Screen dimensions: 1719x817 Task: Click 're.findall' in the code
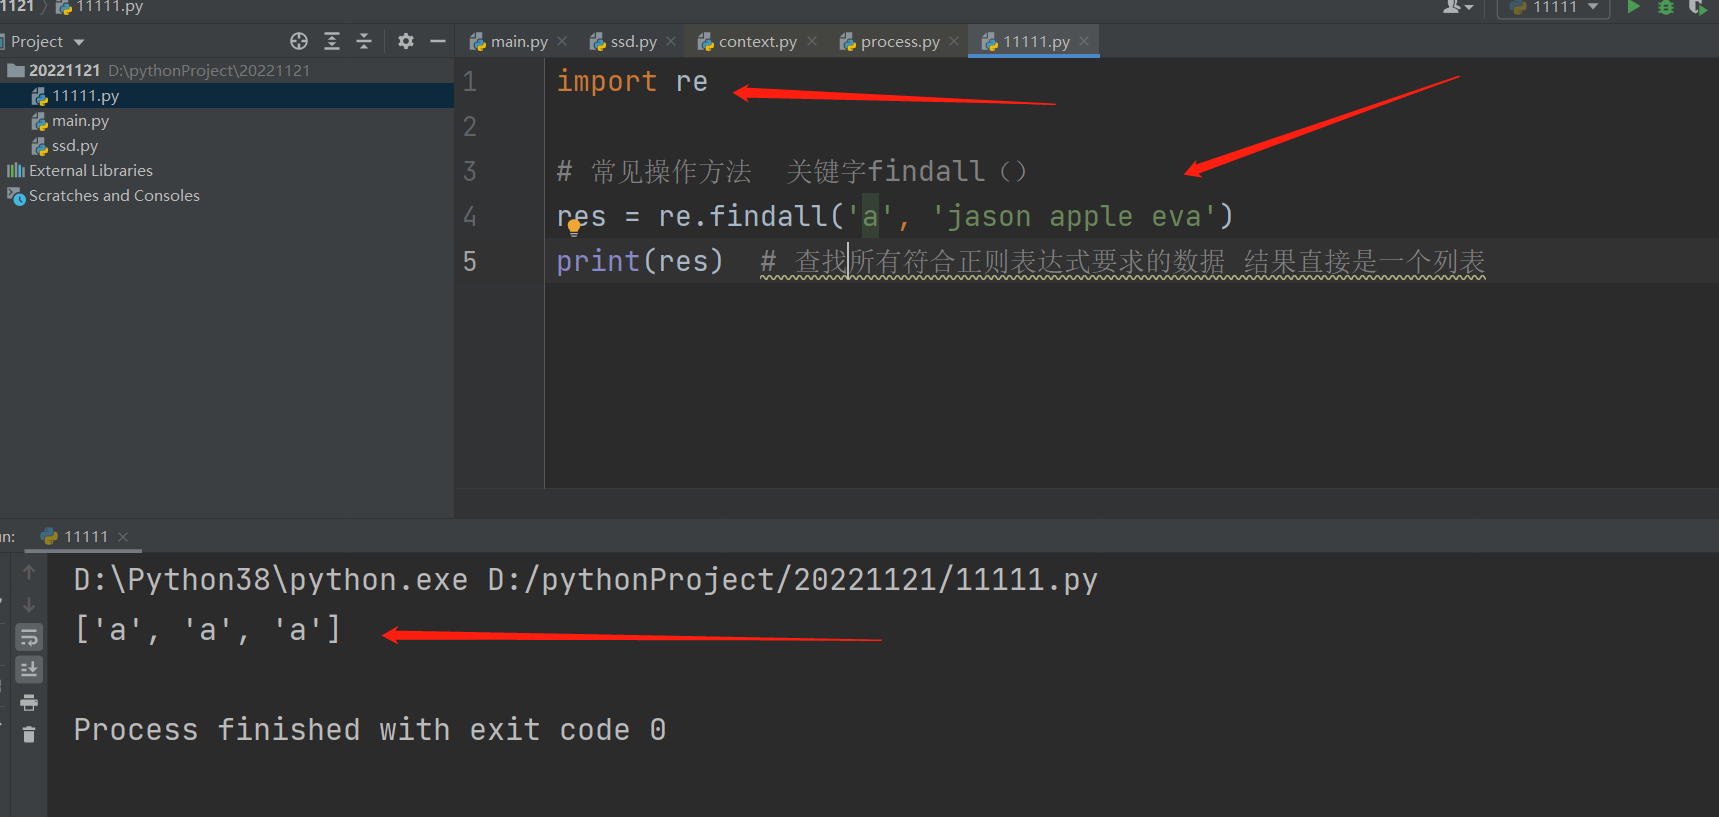(x=743, y=217)
